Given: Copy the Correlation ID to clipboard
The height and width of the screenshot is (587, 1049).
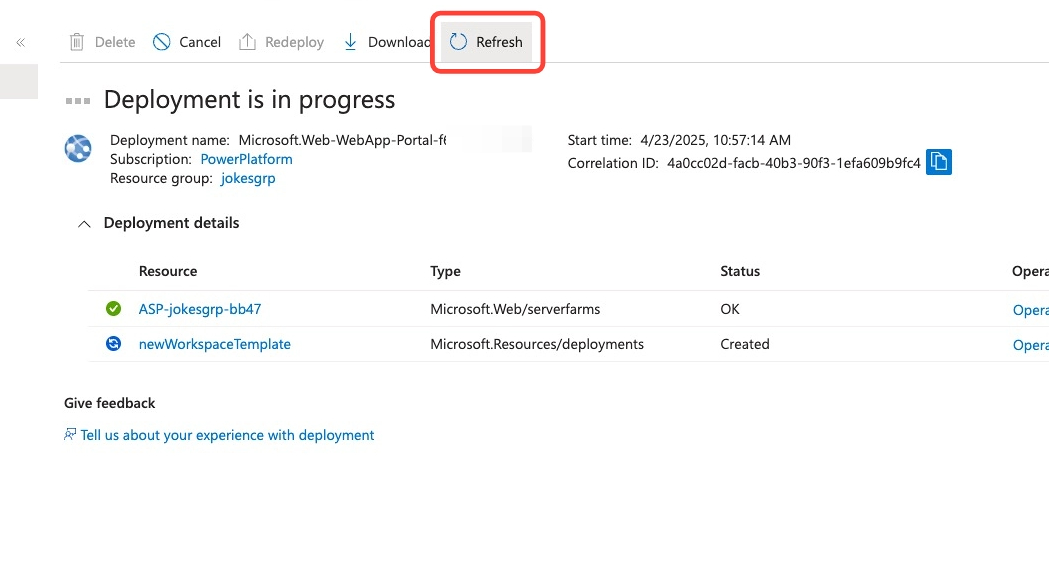Looking at the screenshot, I should point(938,162).
